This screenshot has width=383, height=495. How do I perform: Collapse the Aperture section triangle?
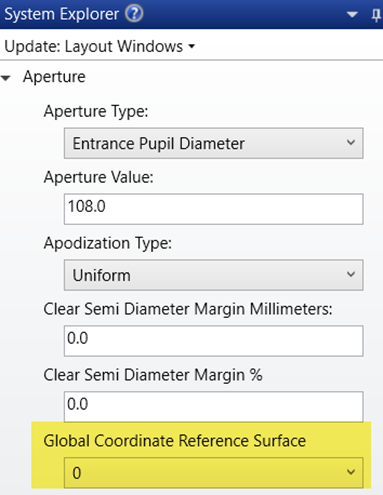click(x=6, y=78)
